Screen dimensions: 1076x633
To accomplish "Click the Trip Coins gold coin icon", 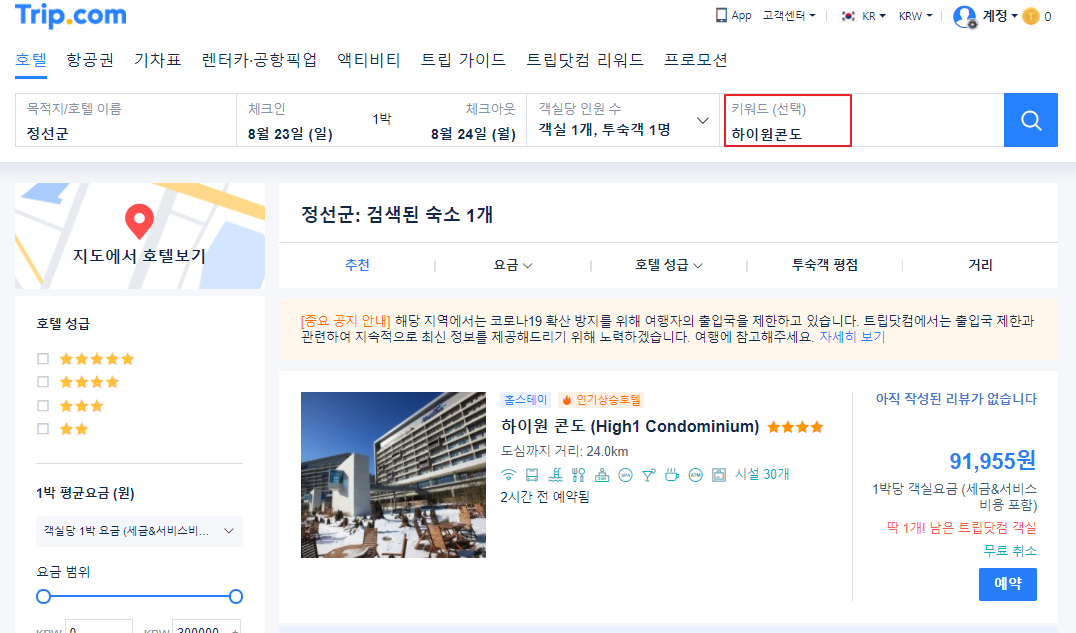I will (x=1031, y=16).
